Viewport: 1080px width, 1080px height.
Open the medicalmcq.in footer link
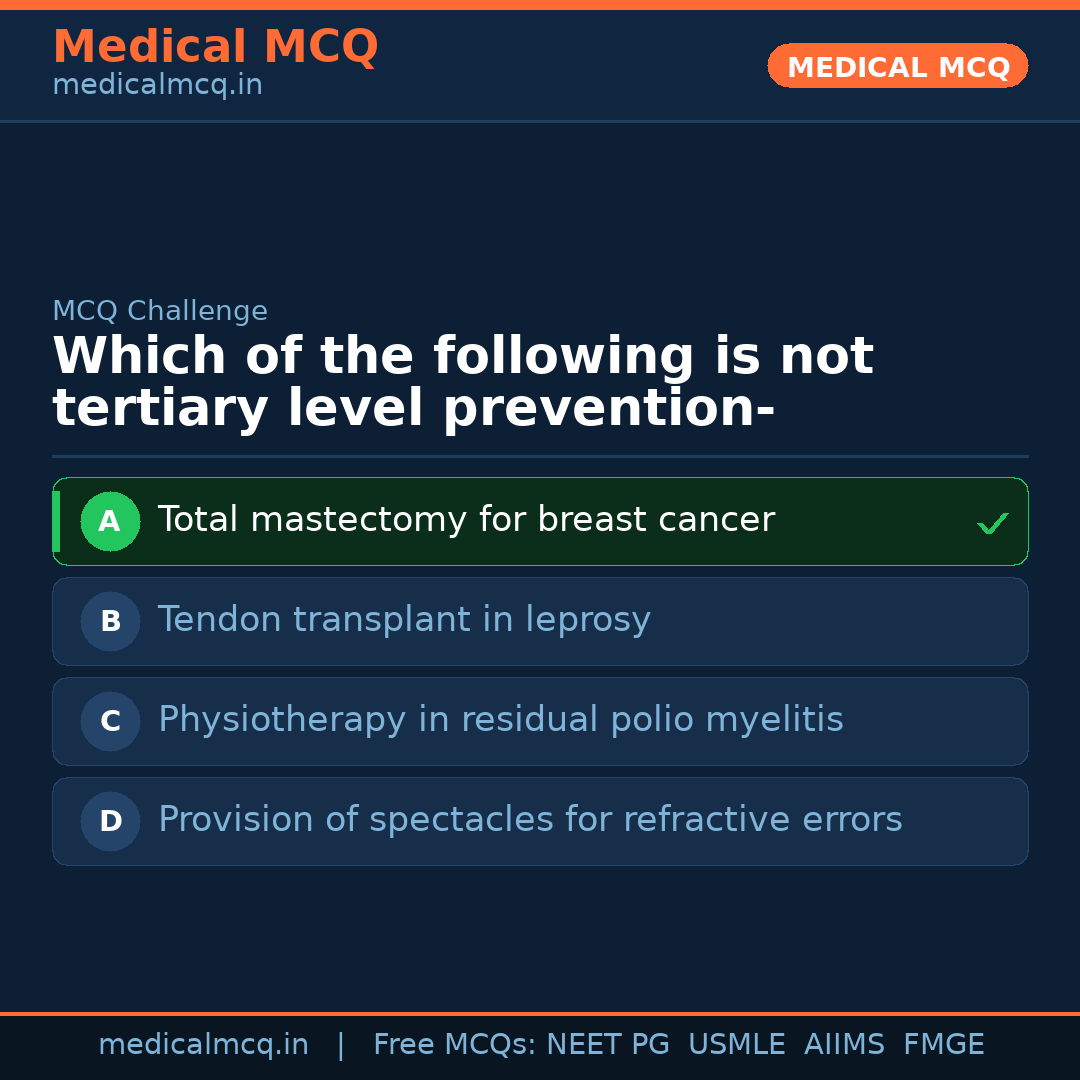203,1043
